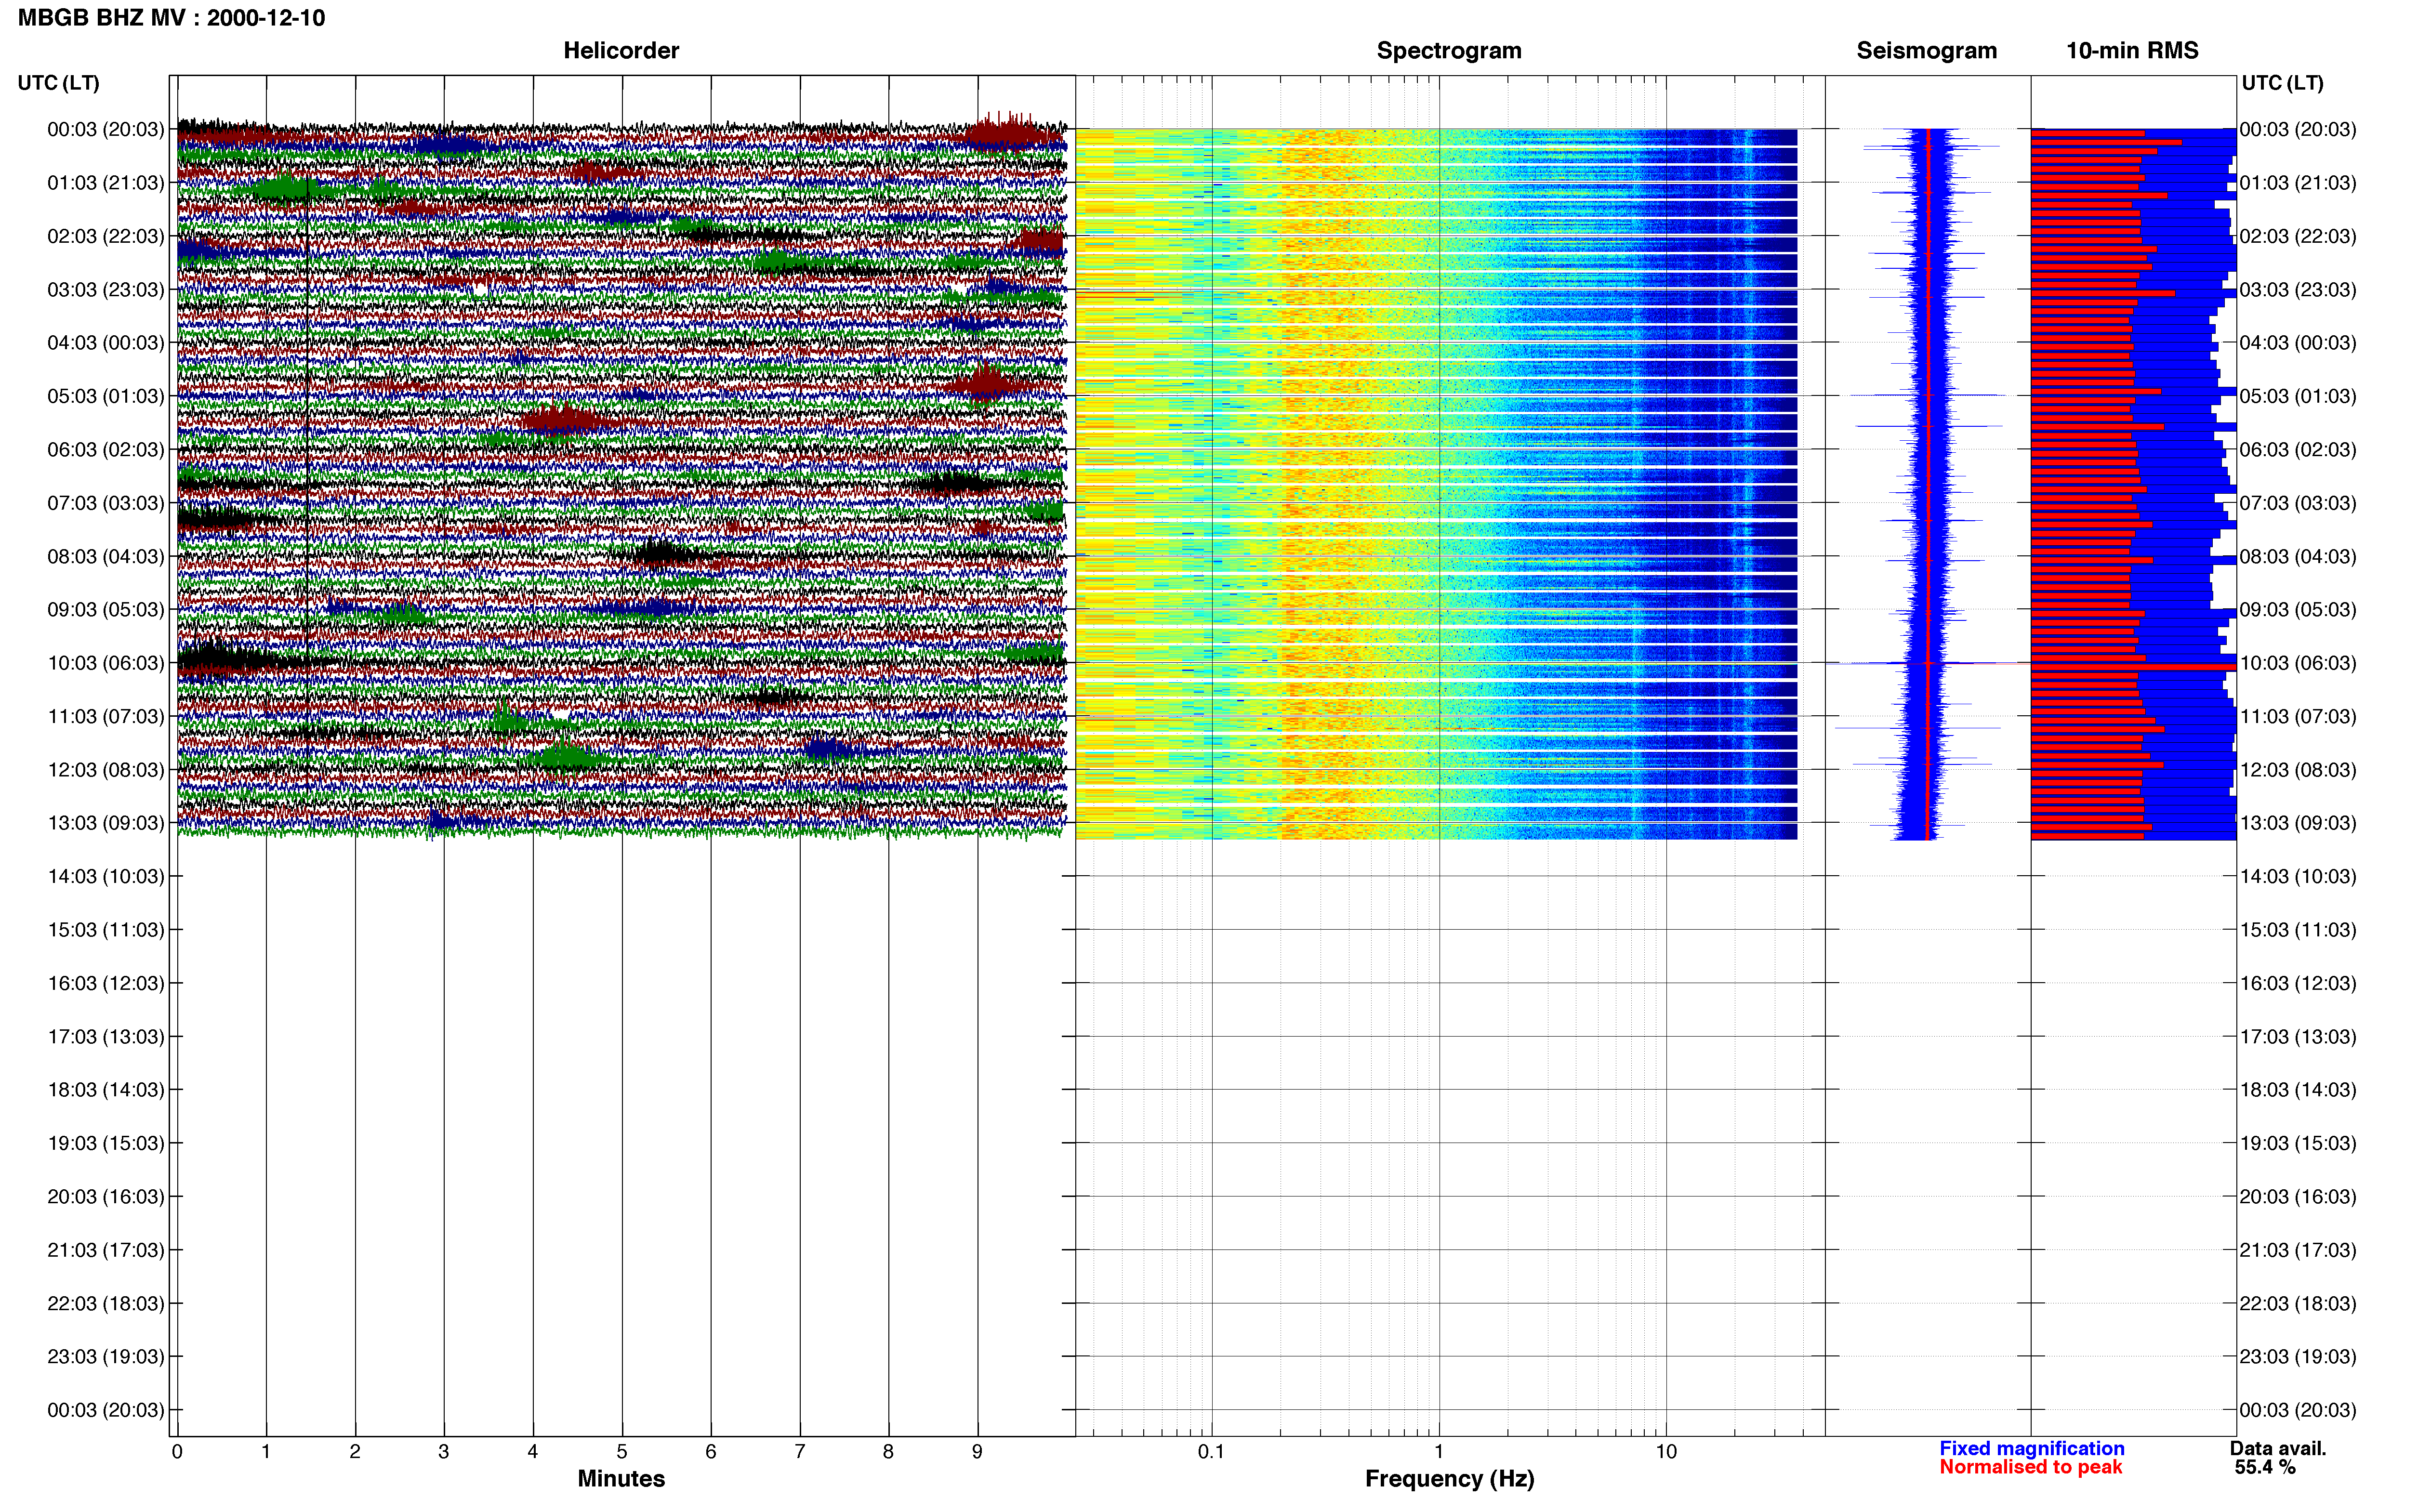
Task: Click 14:03 (10:03) on the Helicorder time axis
Action: click(106, 877)
